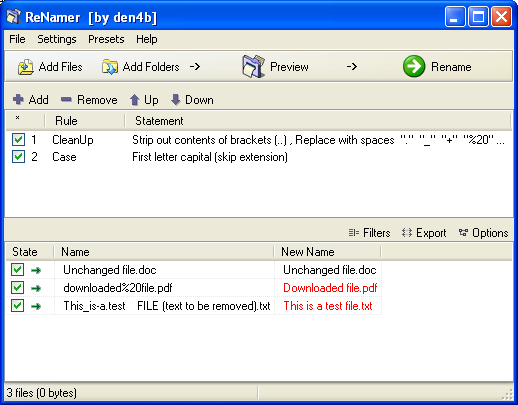Disable the CleanUp rule checkbox
This screenshot has width=518, height=405.
pyautogui.click(x=18, y=140)
